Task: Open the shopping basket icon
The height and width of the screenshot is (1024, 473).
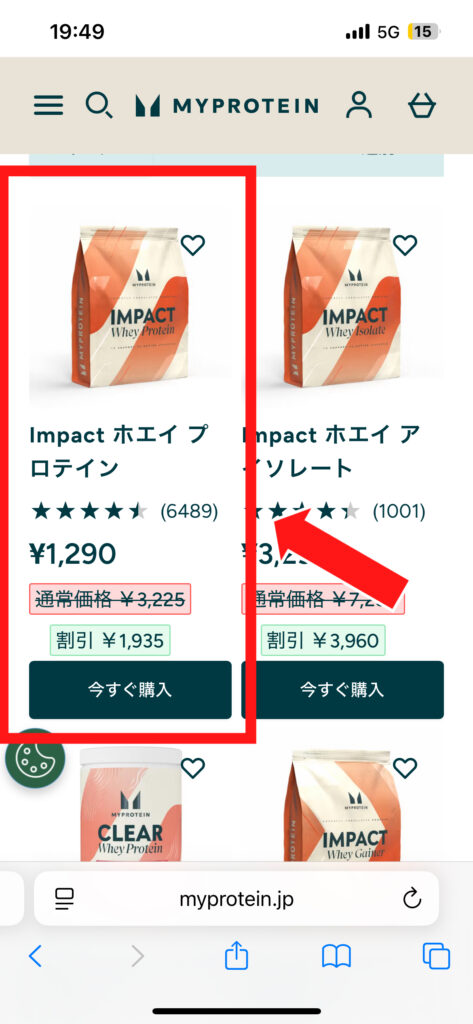Action: 422,105
